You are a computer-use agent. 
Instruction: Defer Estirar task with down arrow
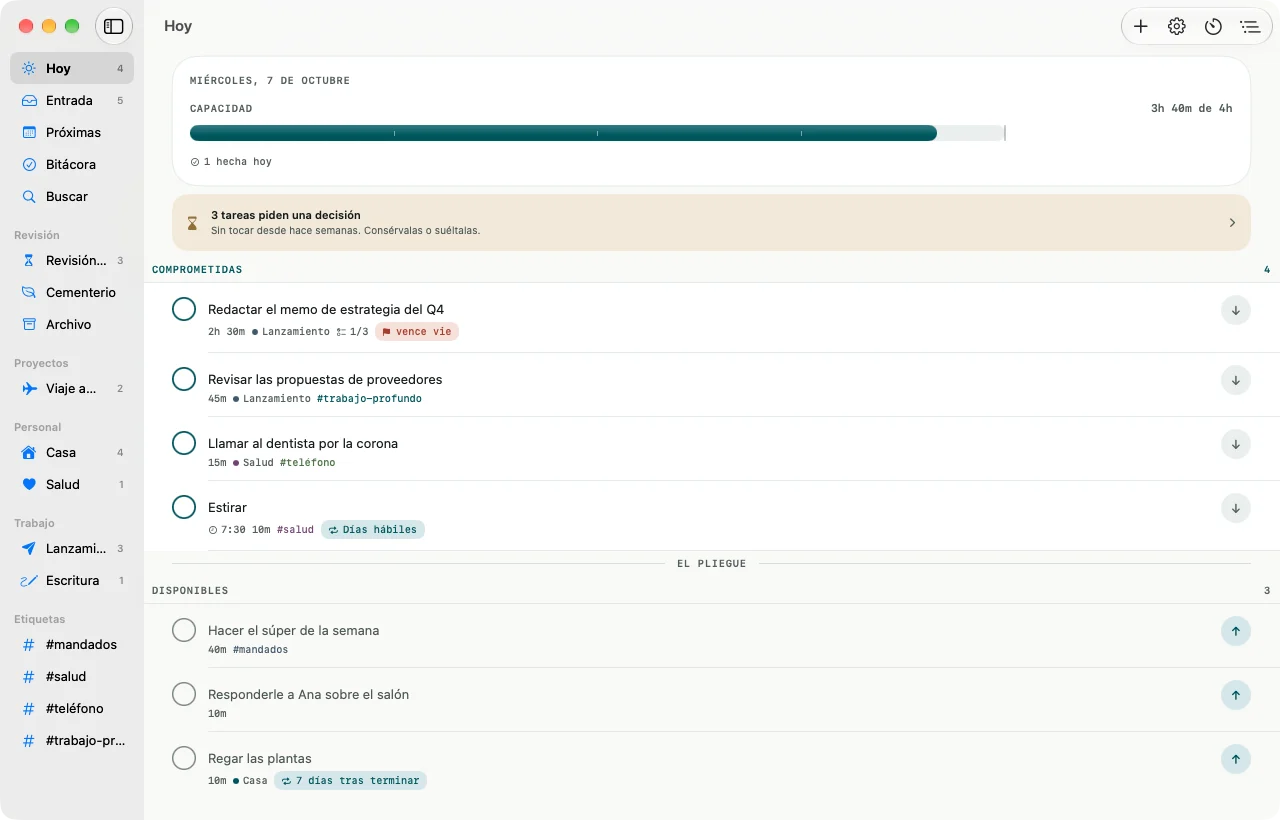click(x=1236, y=508)
